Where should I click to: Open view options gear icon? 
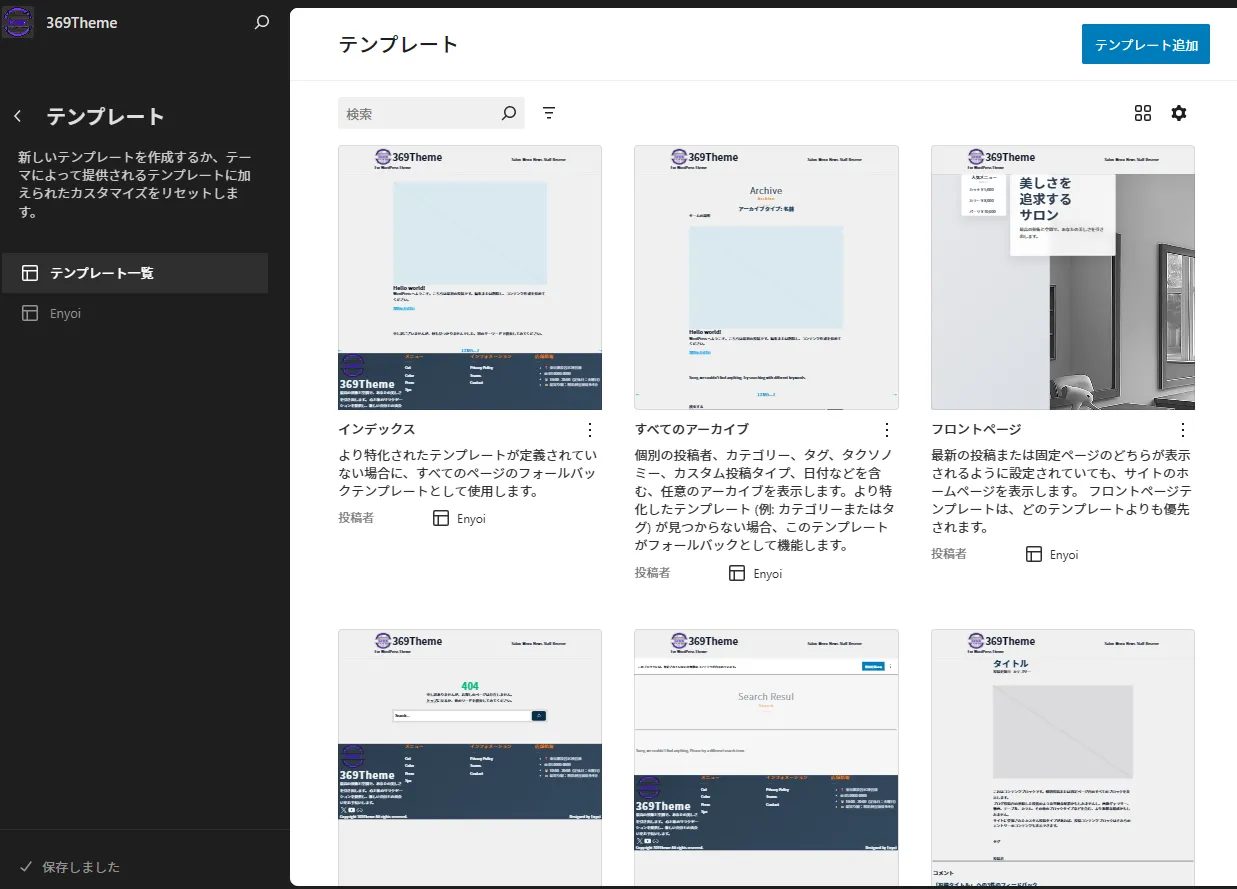[x=1179, y=113]
